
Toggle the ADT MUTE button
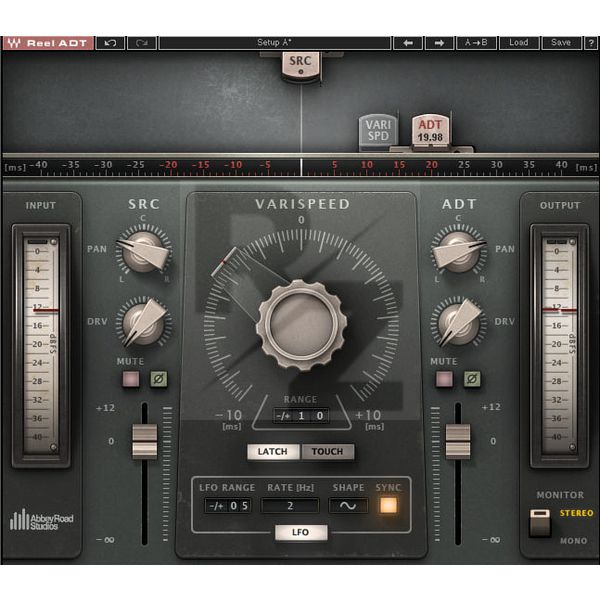click(x=444, y=379)
